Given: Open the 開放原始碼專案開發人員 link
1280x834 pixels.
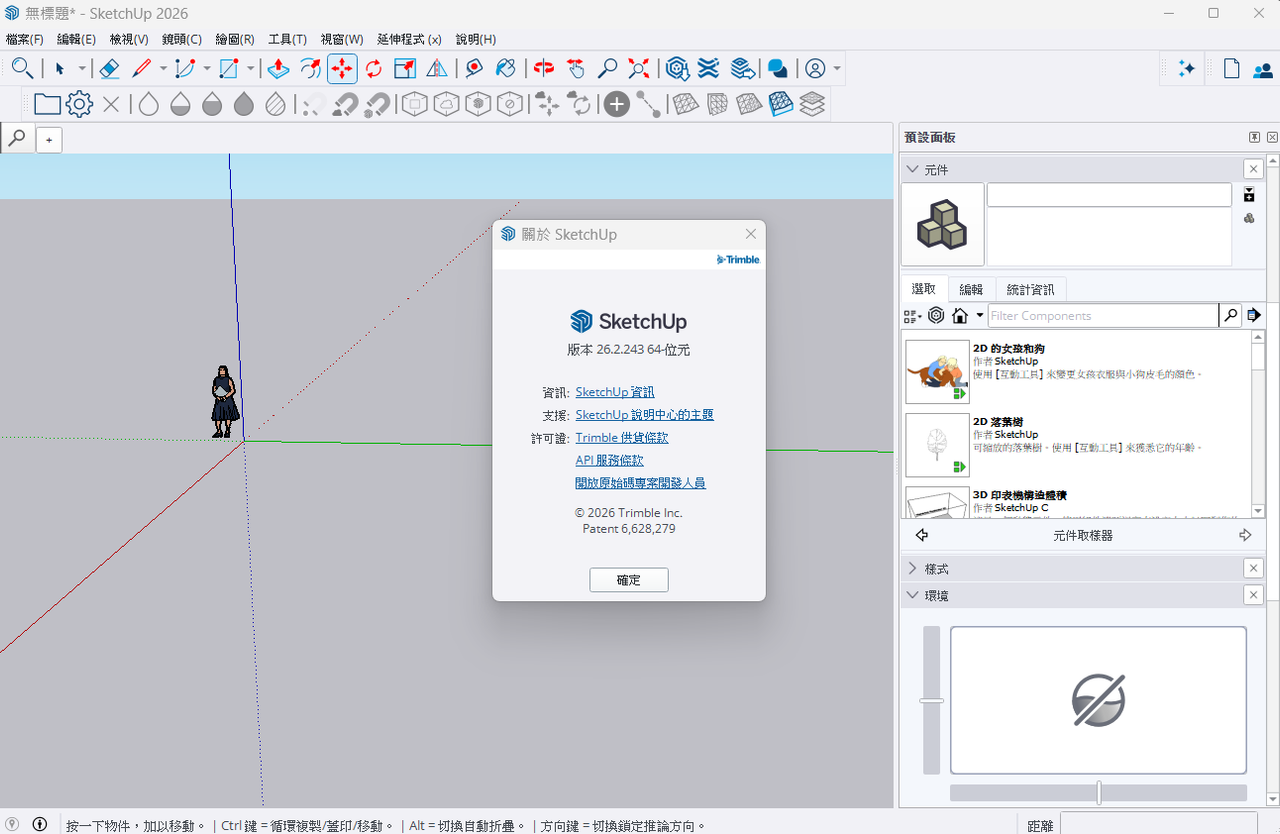Looking at the screenshot, I should [641, 483].
